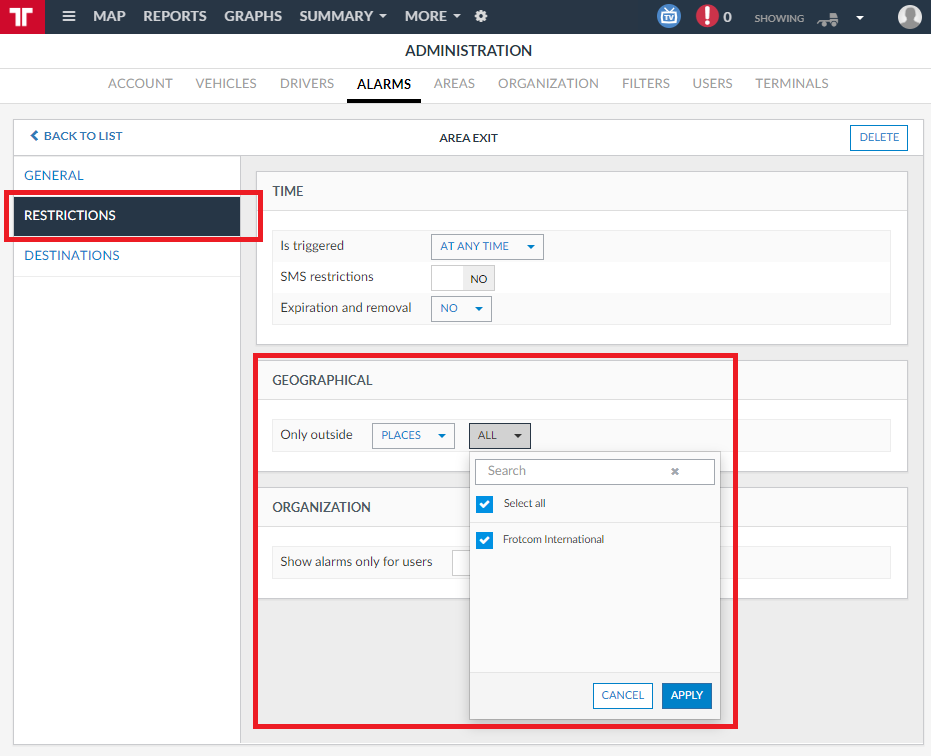Click the vehicle showing icon
931x756 pixels.
[828, 20]
